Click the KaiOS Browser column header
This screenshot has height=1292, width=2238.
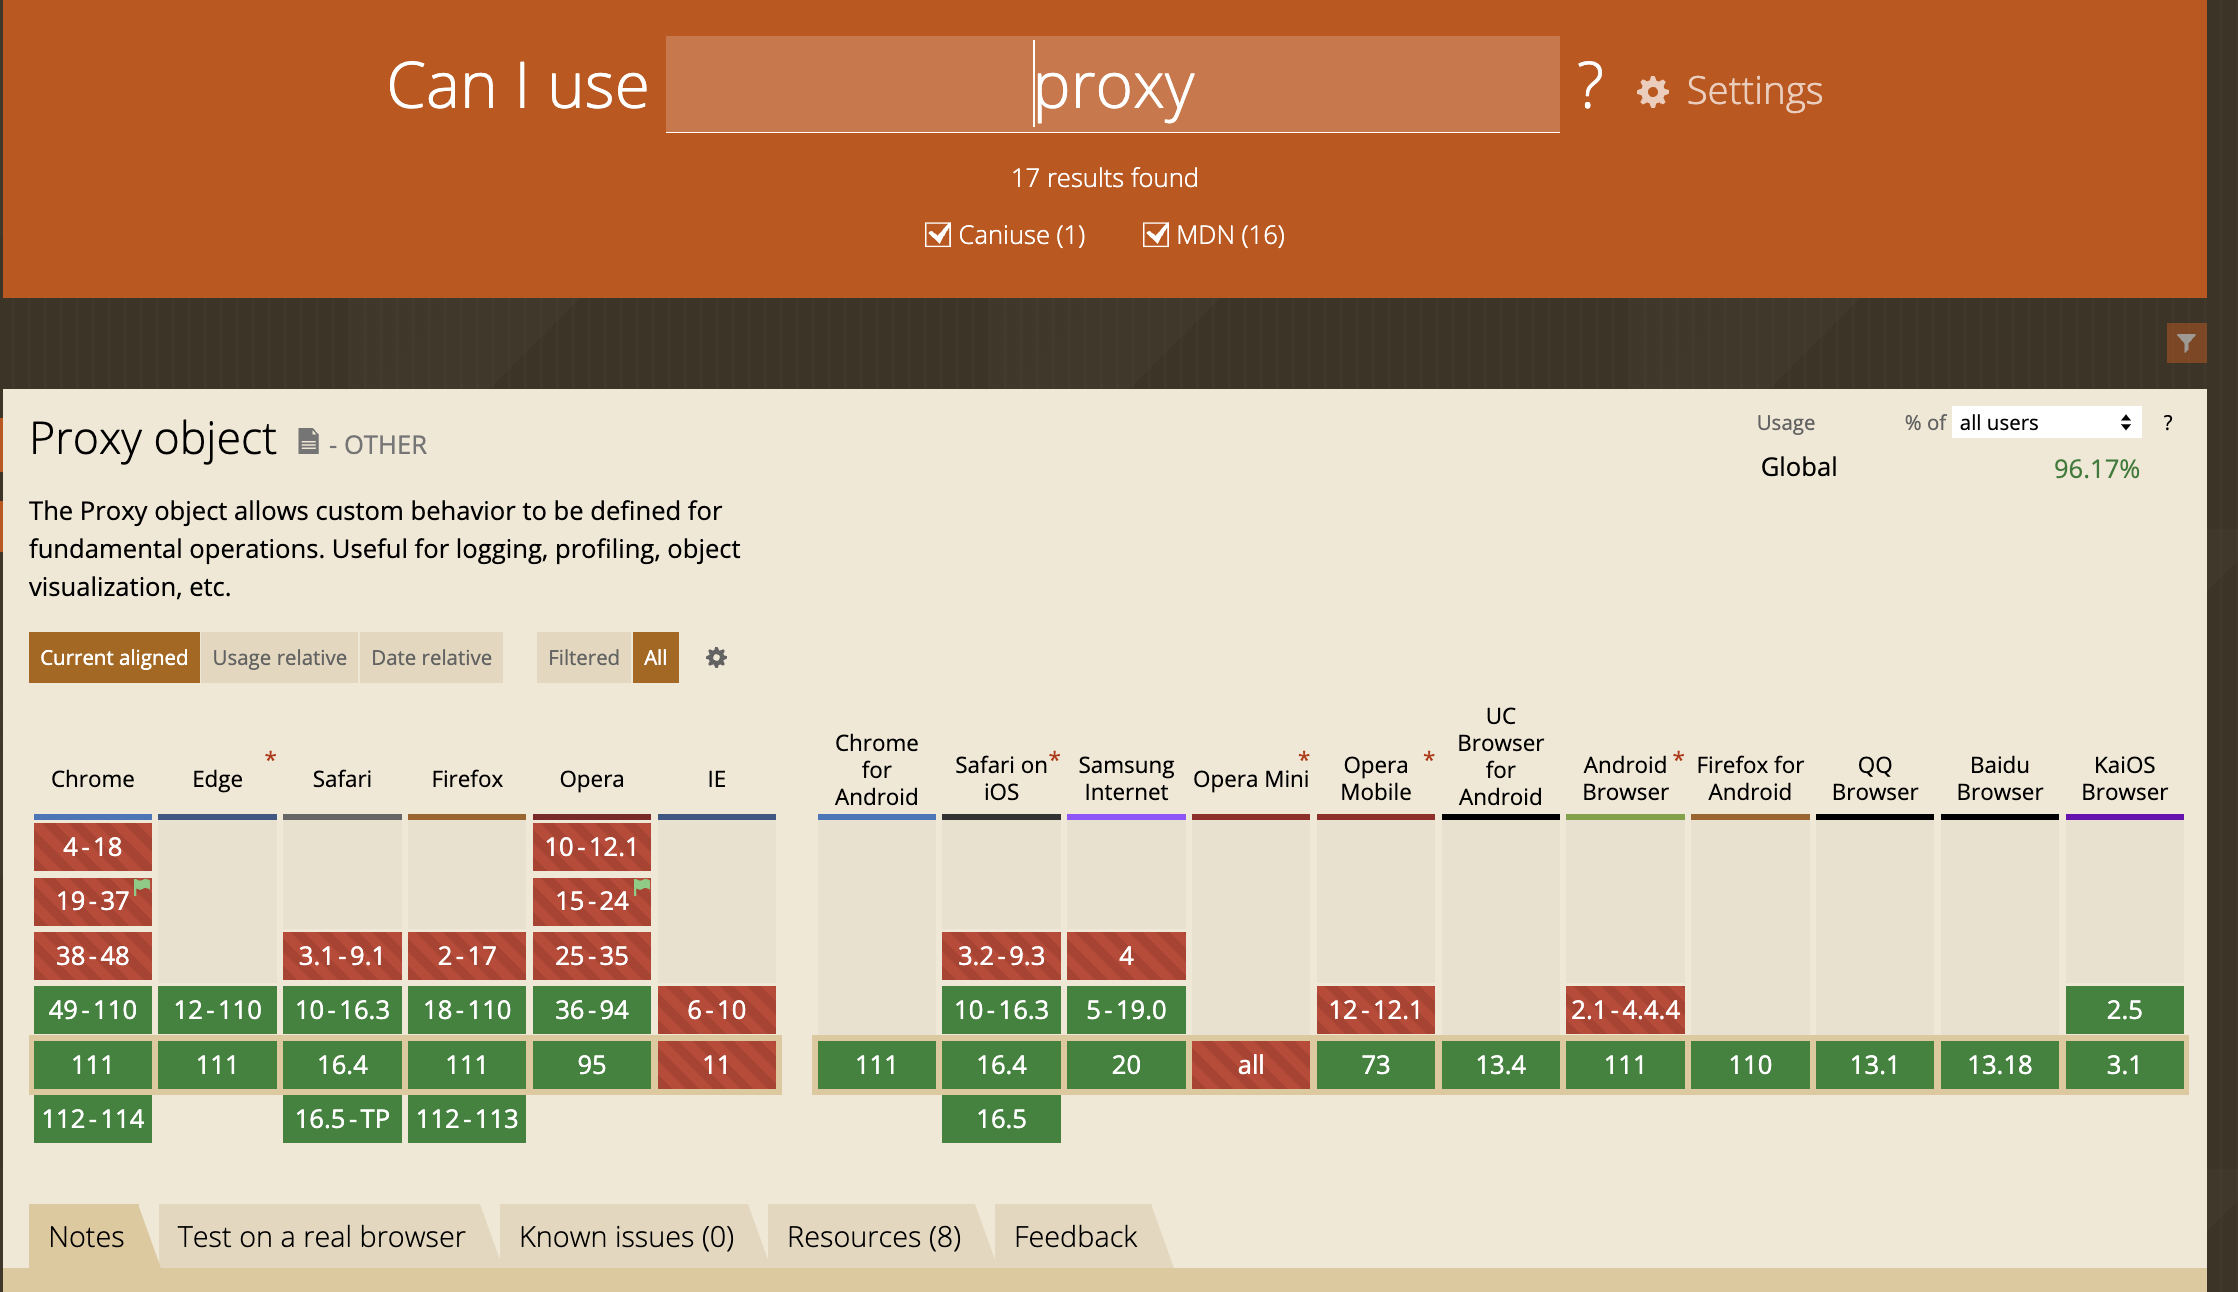(2125, 778)
